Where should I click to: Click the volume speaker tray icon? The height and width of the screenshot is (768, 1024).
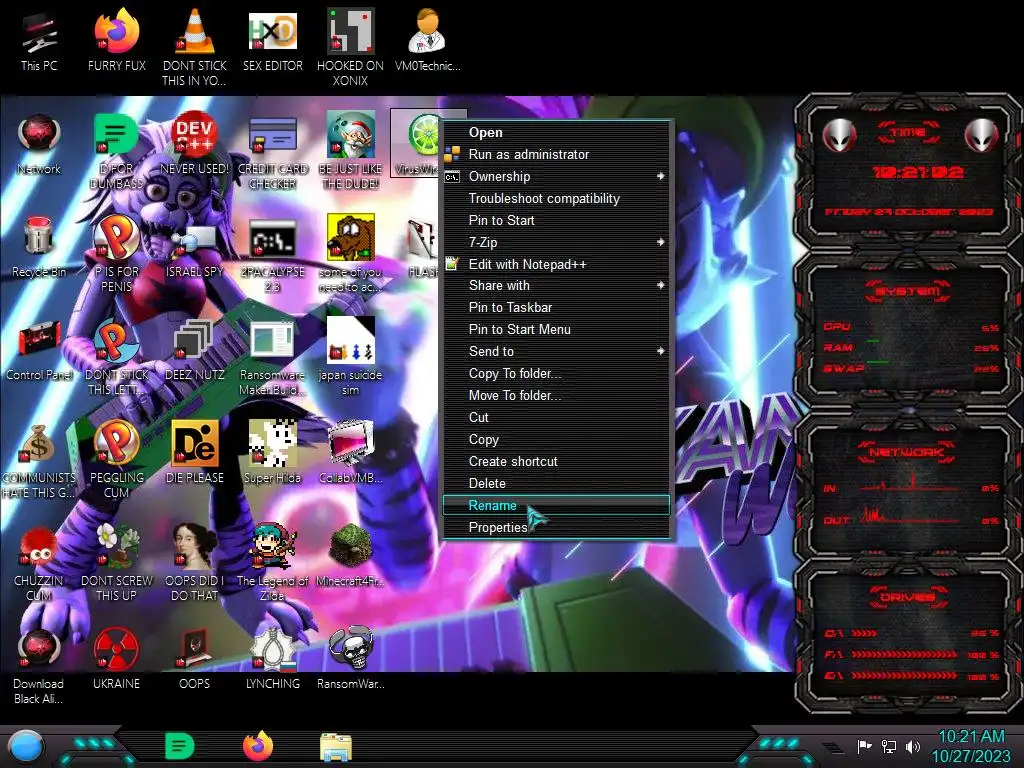[x=913, y=746]
